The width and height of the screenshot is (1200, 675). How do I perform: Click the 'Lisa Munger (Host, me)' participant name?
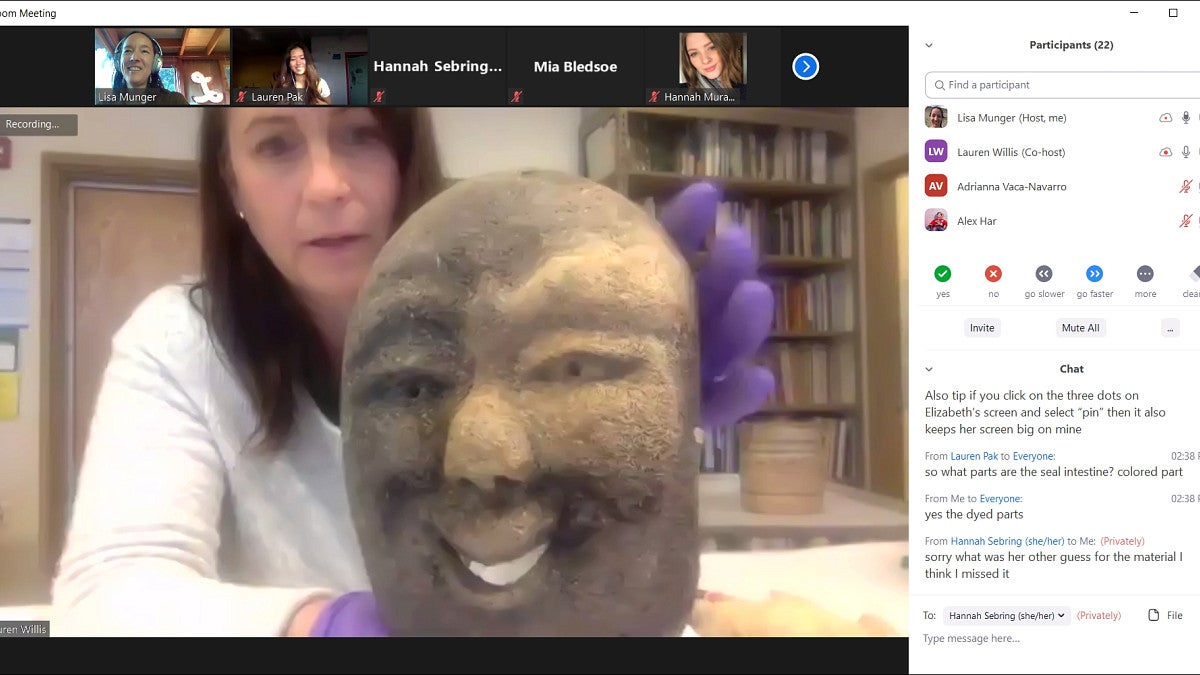[1012, 118]
